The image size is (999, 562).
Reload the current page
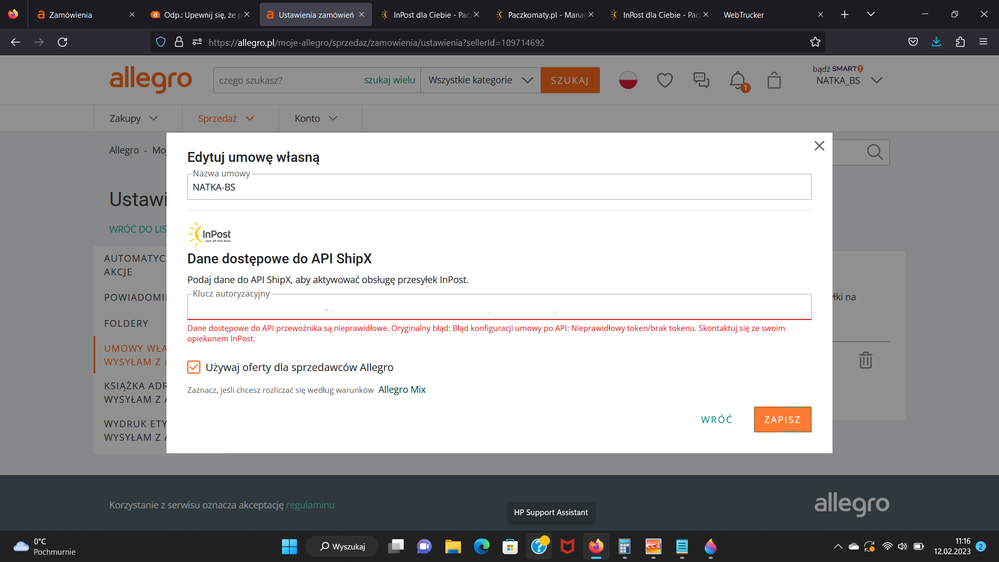62,42
